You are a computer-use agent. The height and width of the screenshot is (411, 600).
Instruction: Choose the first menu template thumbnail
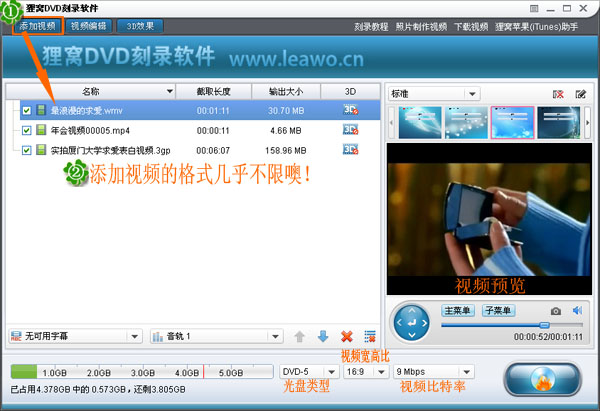tap(420, 122)
